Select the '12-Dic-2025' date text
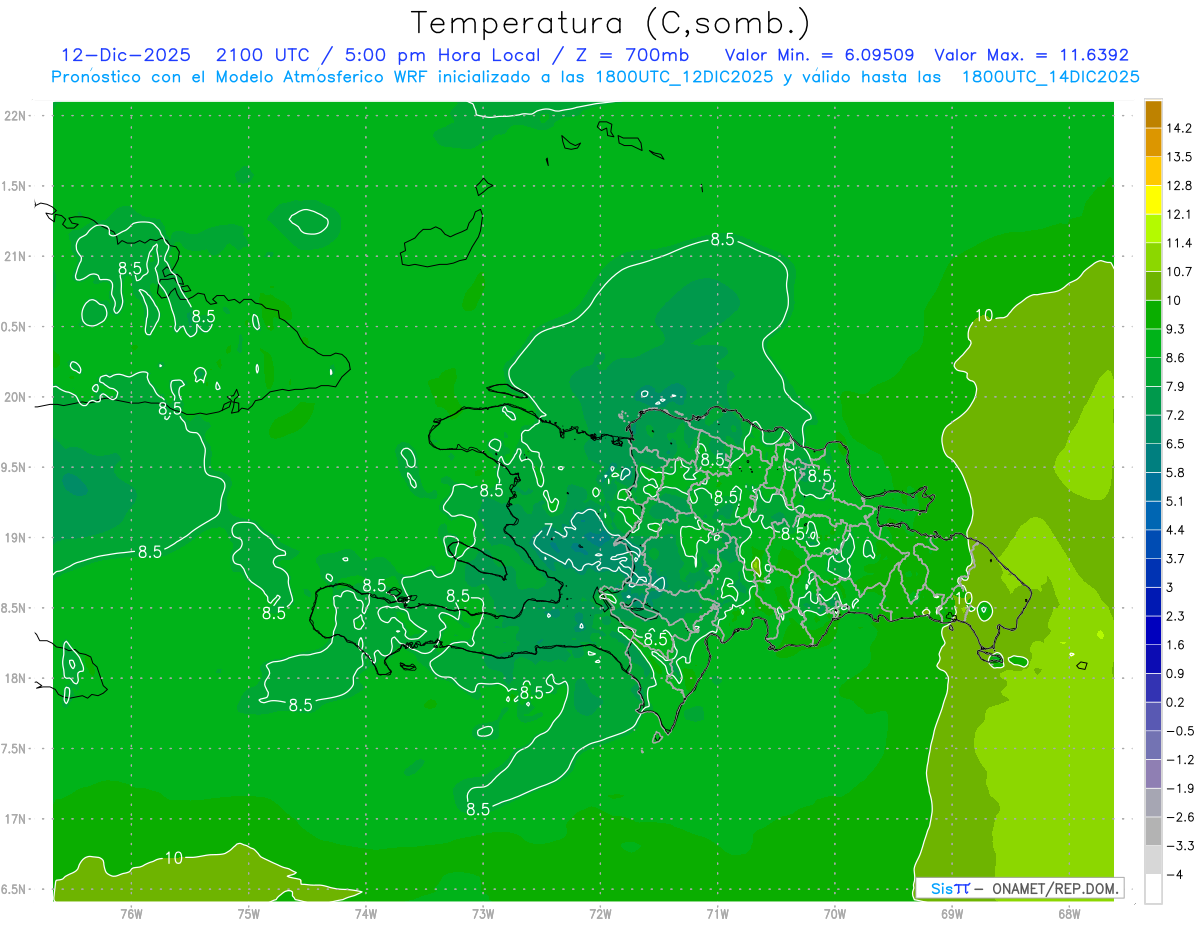1200x927 pixels. [x=127, y=55]
